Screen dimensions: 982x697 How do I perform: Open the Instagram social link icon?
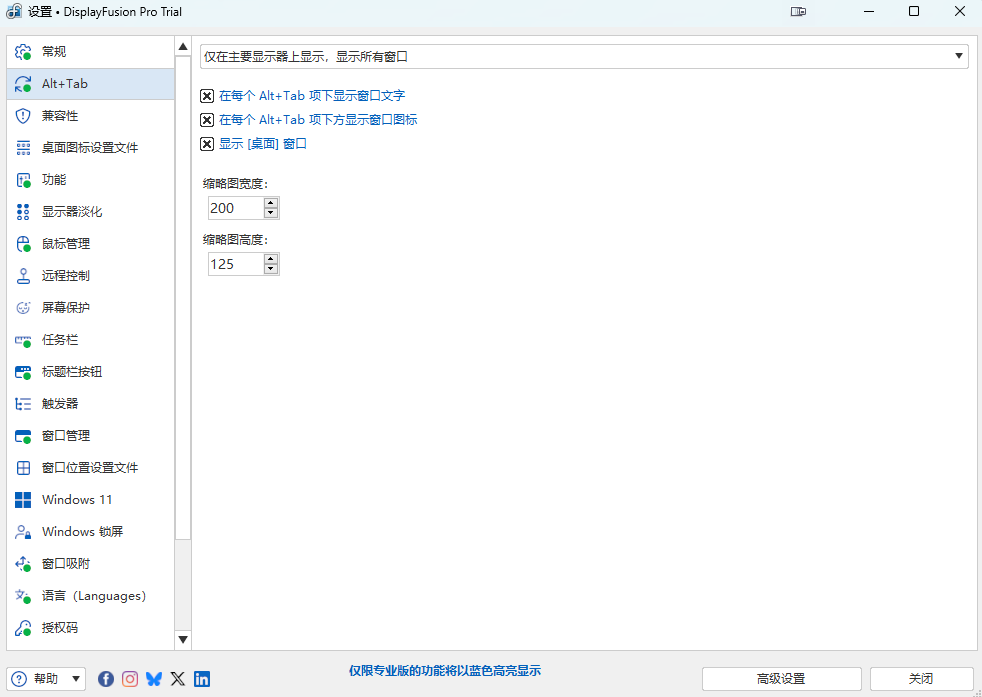(130, 679)
